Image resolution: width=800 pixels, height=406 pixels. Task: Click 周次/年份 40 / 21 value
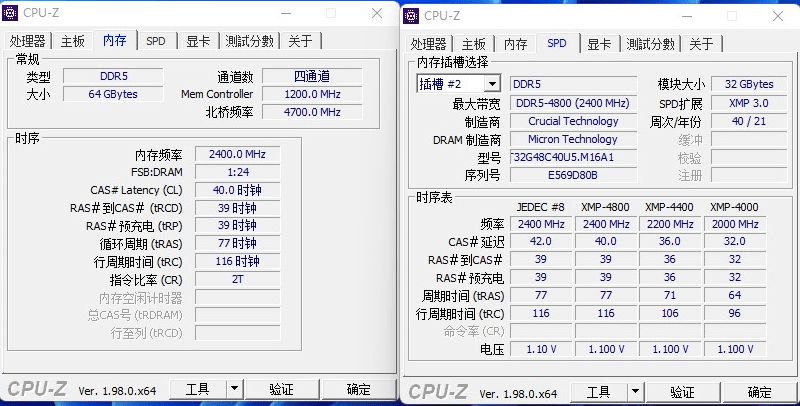[749, 121]
